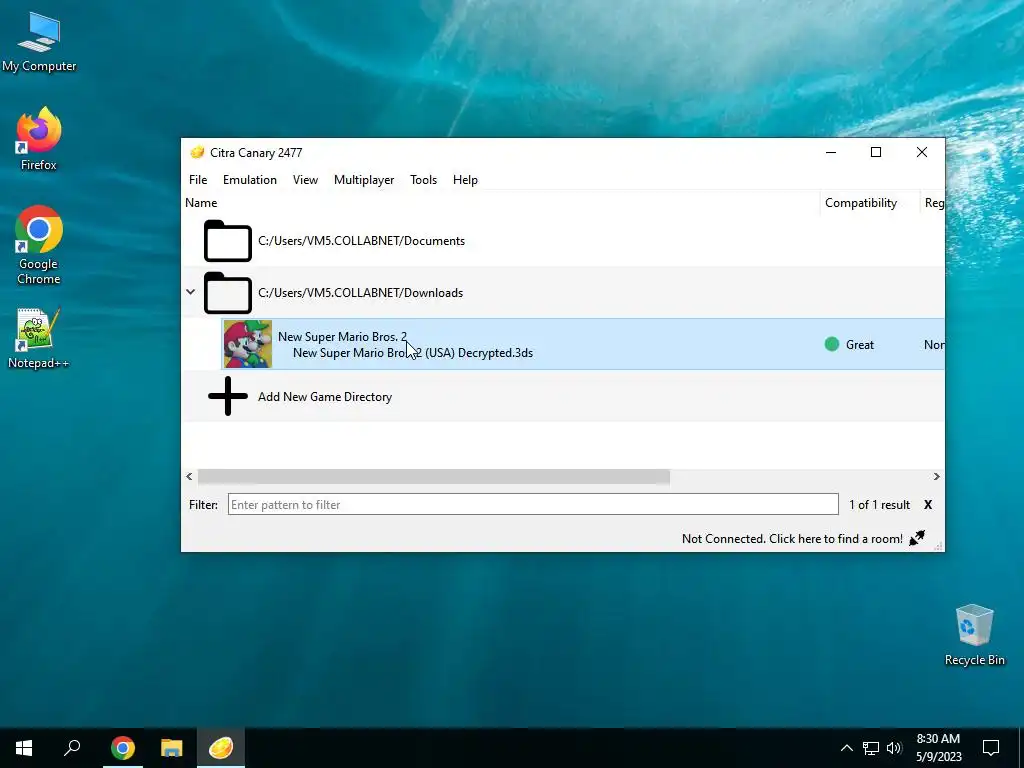Click C:/Users/VM5.COLLABNET/Downloads path text

point(360,293)
